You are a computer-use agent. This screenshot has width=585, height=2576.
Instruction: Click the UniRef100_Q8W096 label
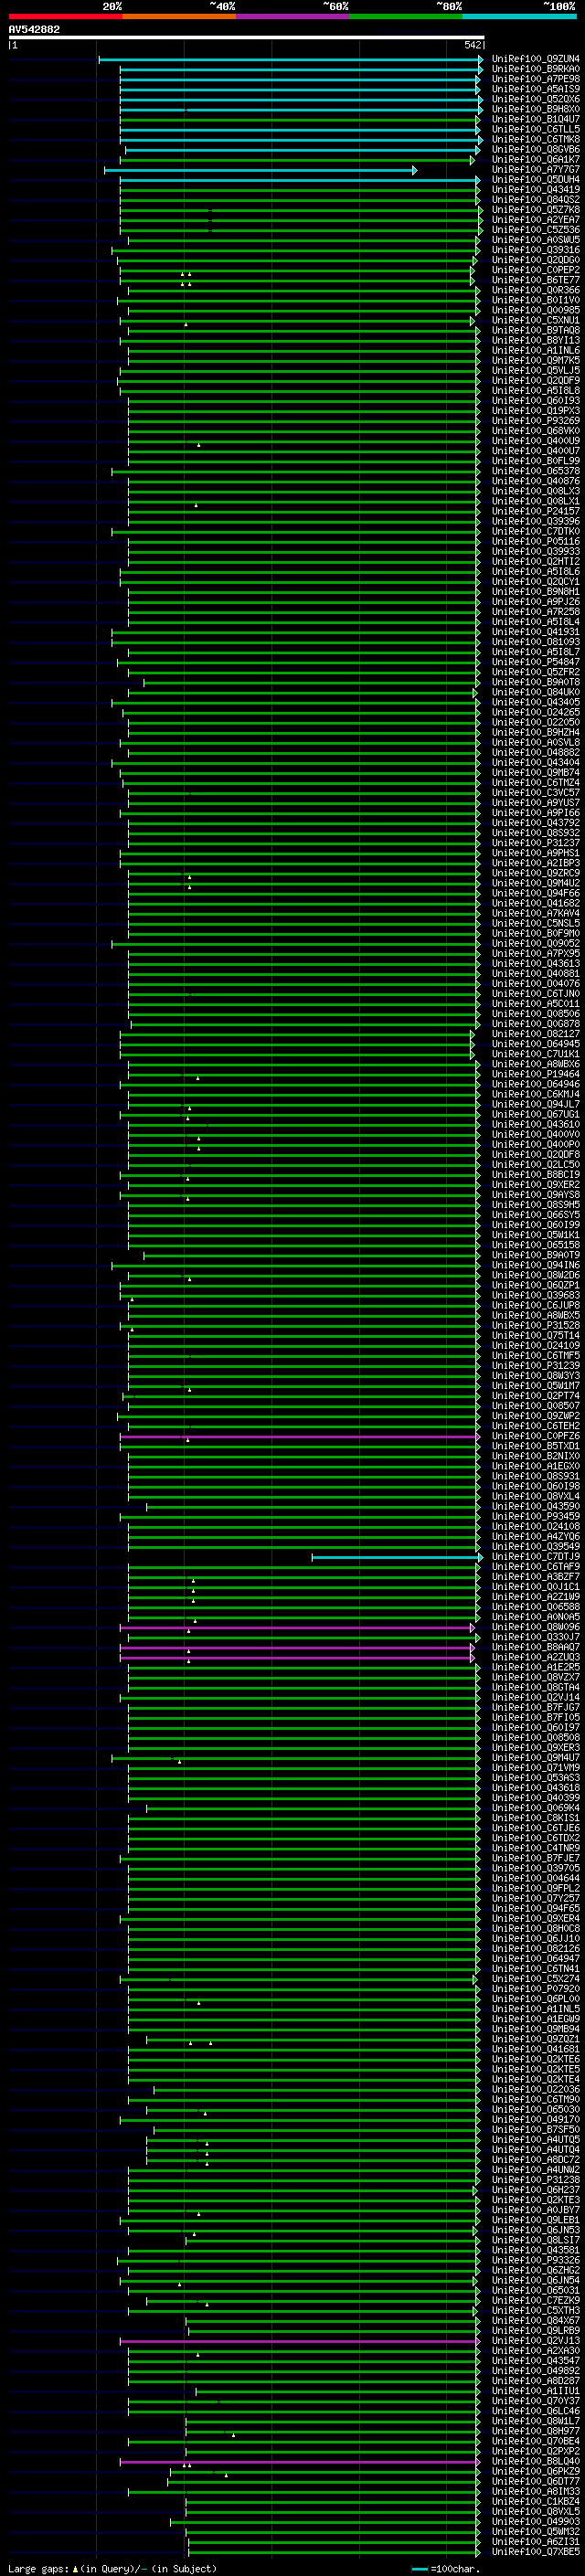tap(536, 1628)
